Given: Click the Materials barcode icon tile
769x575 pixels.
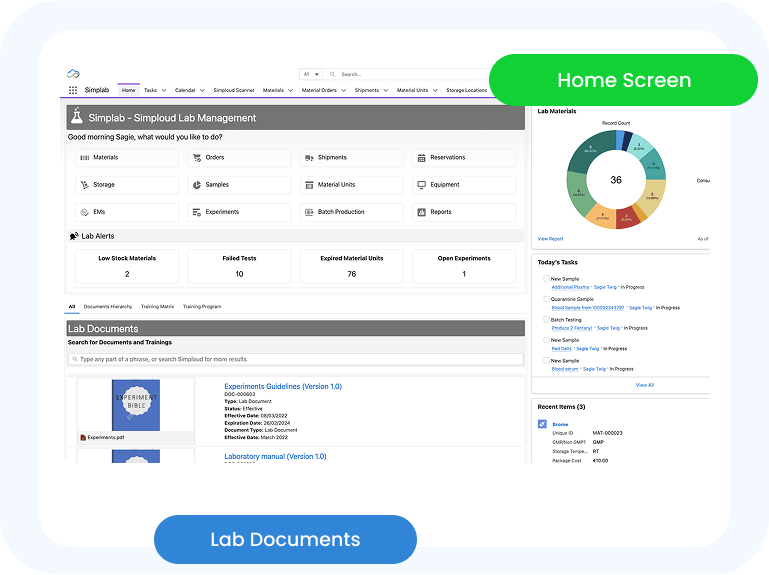Looking at the screenshot, I should point(84,158).
